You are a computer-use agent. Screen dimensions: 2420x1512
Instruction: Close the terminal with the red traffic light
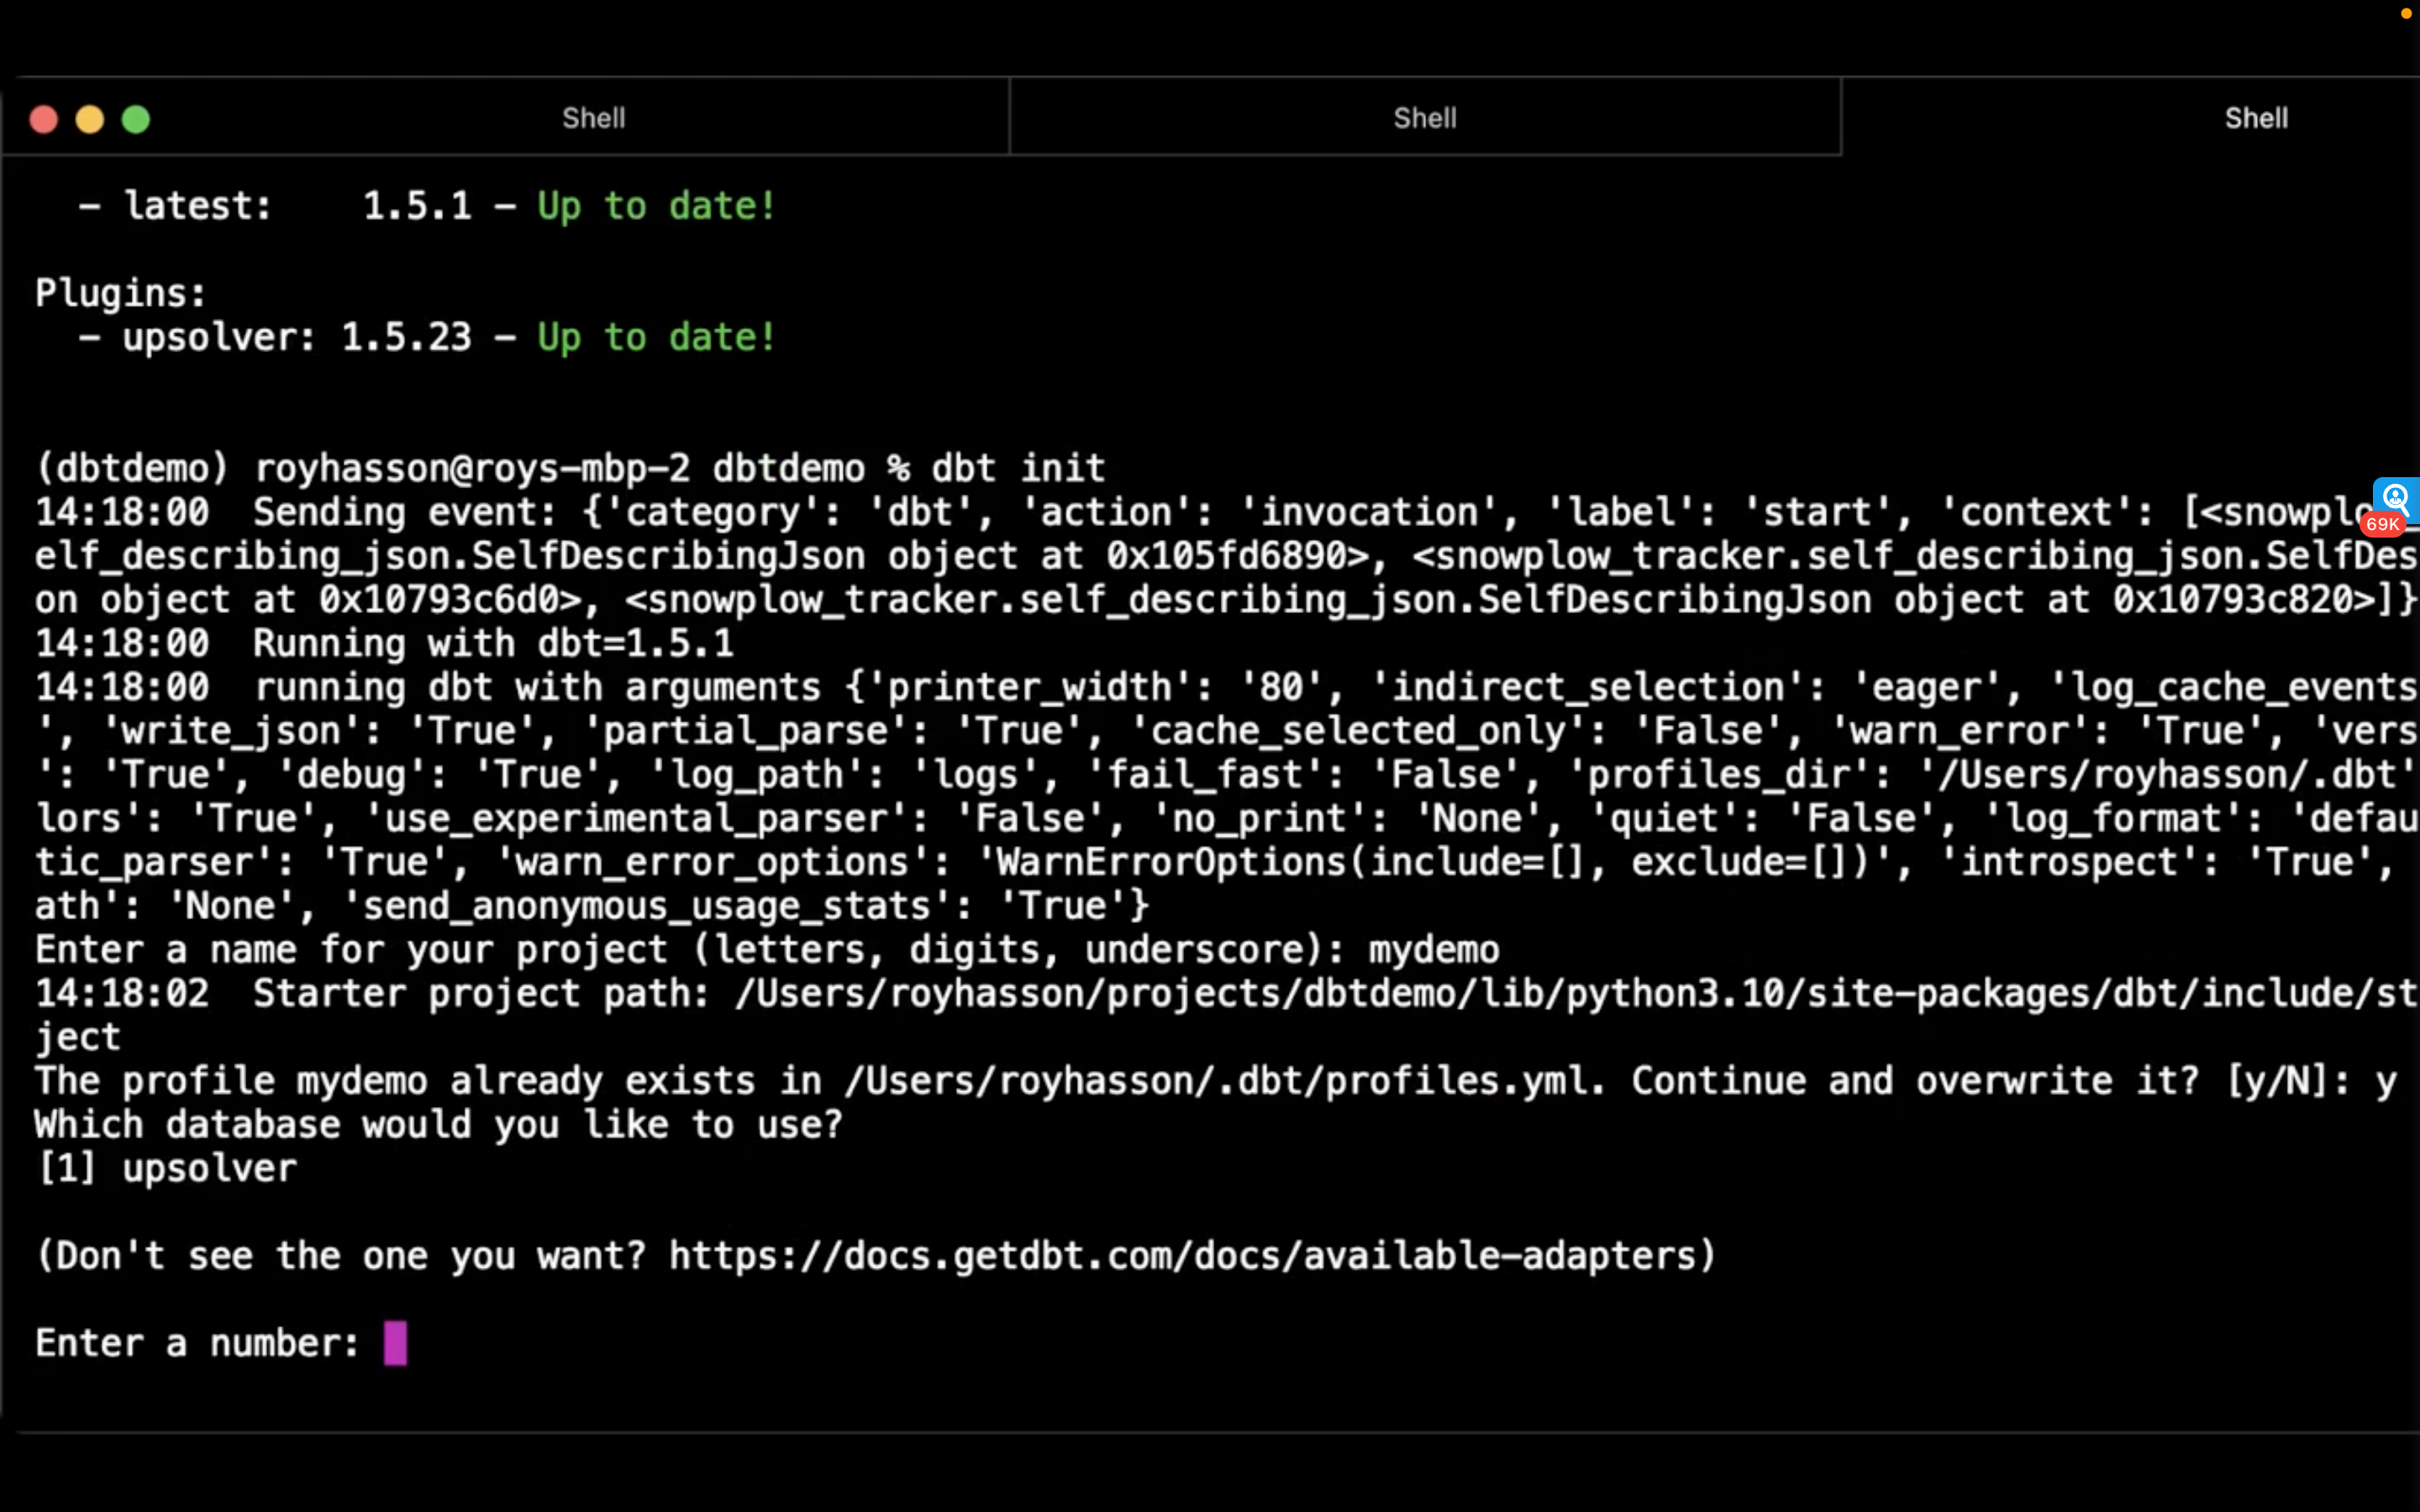[x=44, y=118]
